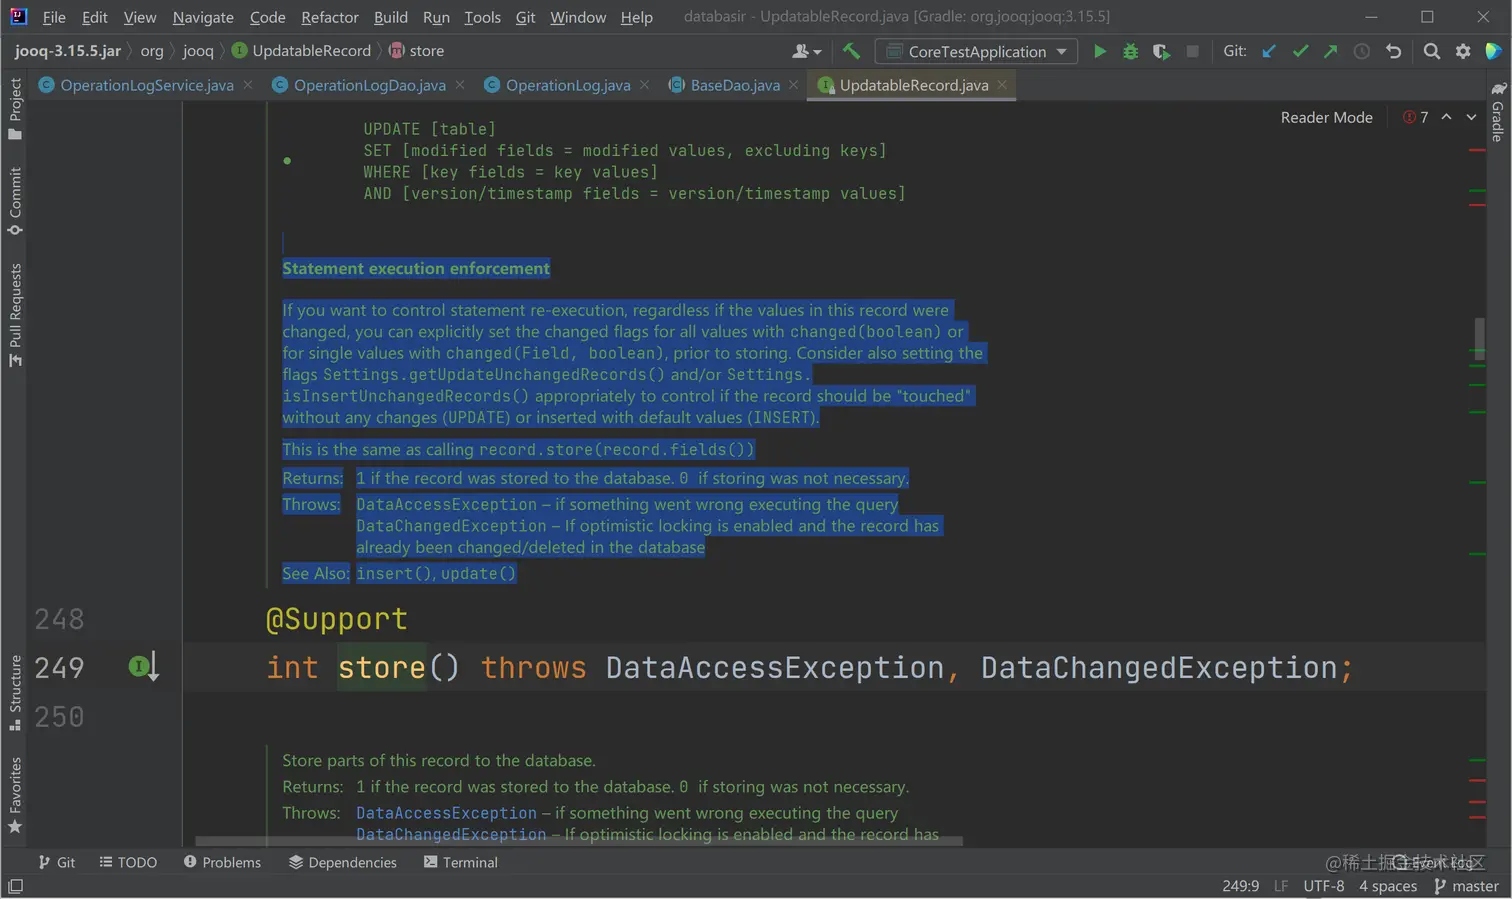This screenshot has height=899, width=1512.
Task: Push commits with the Git push arrow
Action: [x=1330, y=51]
